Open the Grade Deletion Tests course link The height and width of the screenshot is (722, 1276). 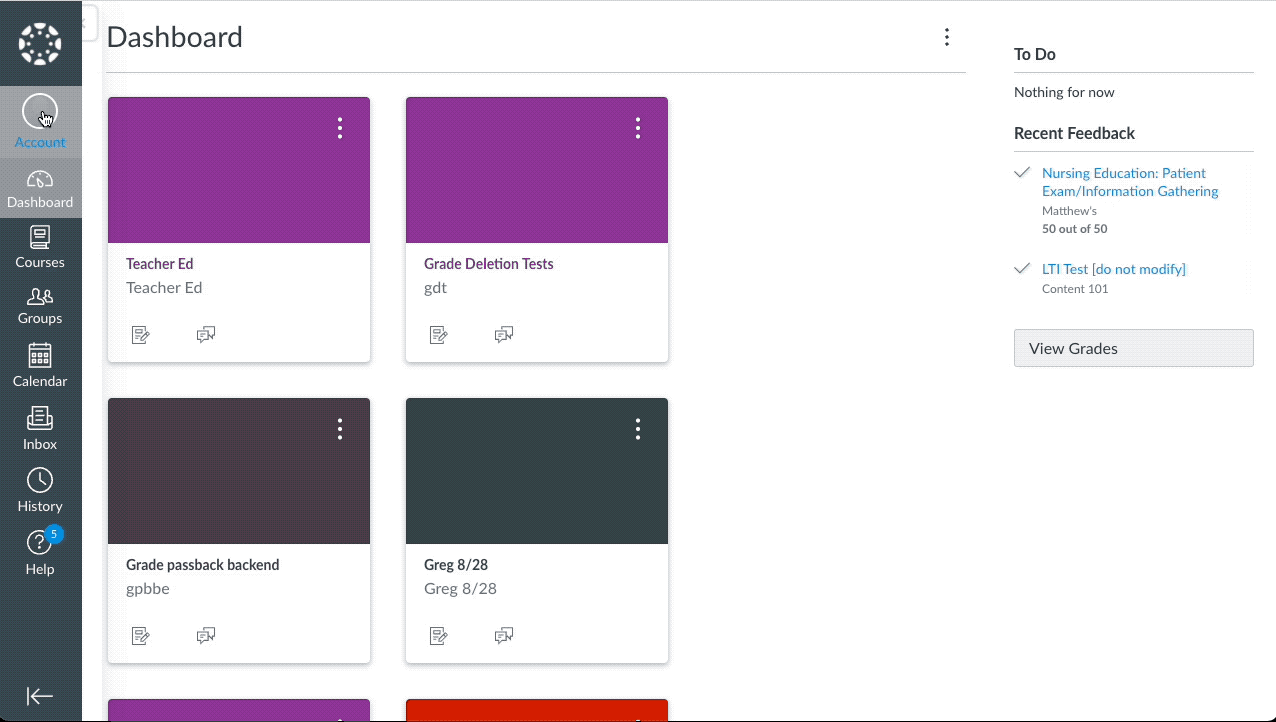point(489,264)
